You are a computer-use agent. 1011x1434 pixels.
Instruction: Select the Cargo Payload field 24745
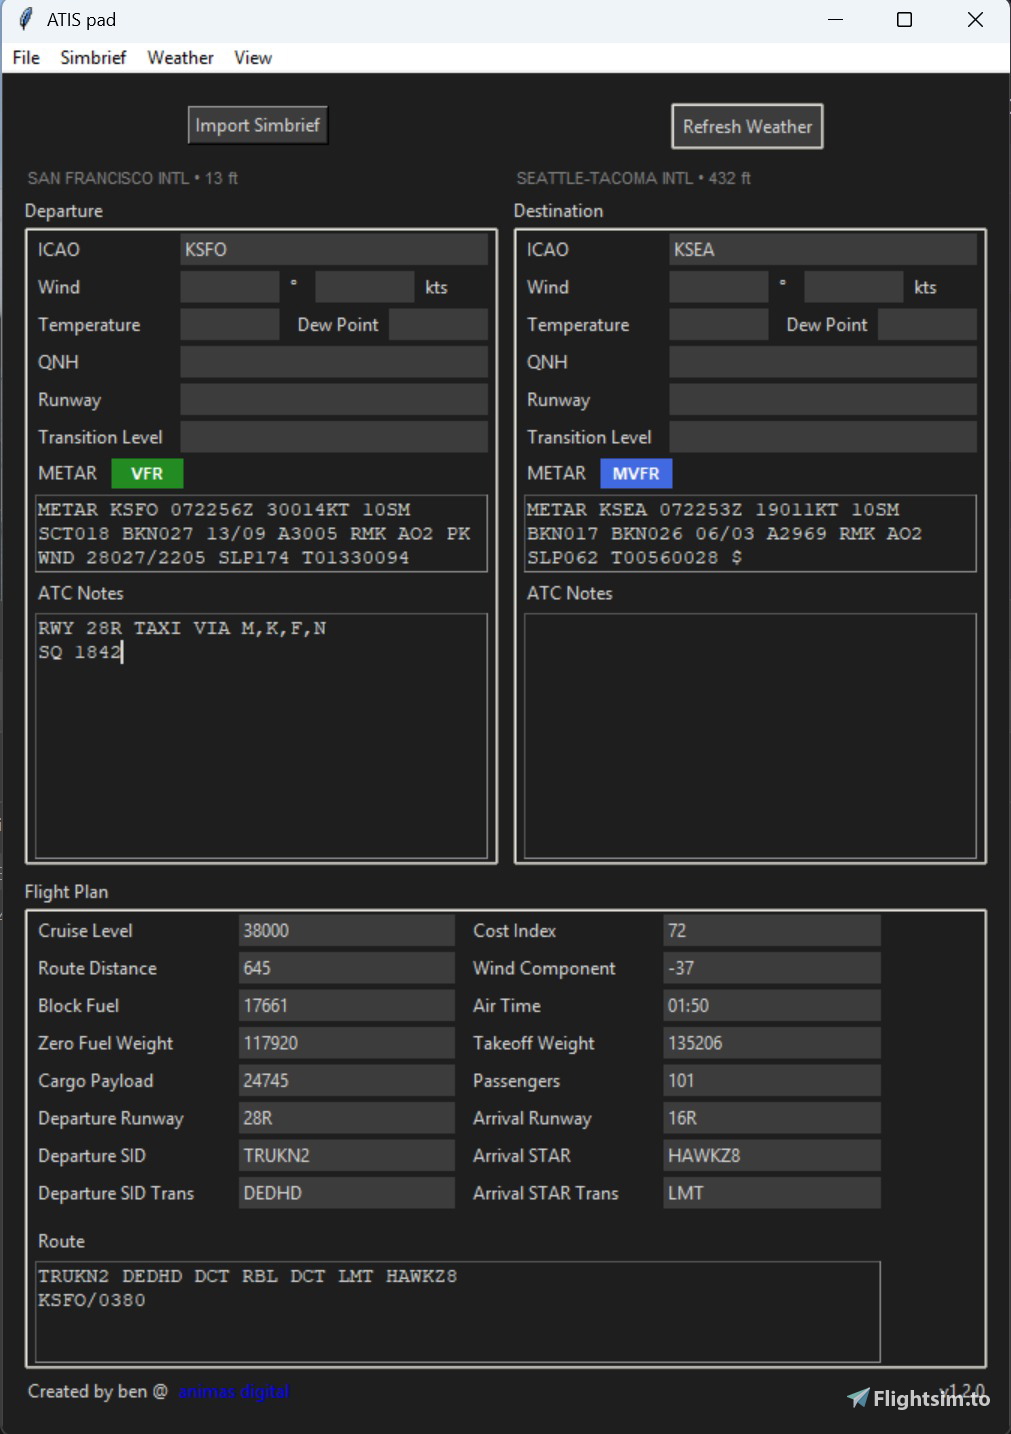347,1080
